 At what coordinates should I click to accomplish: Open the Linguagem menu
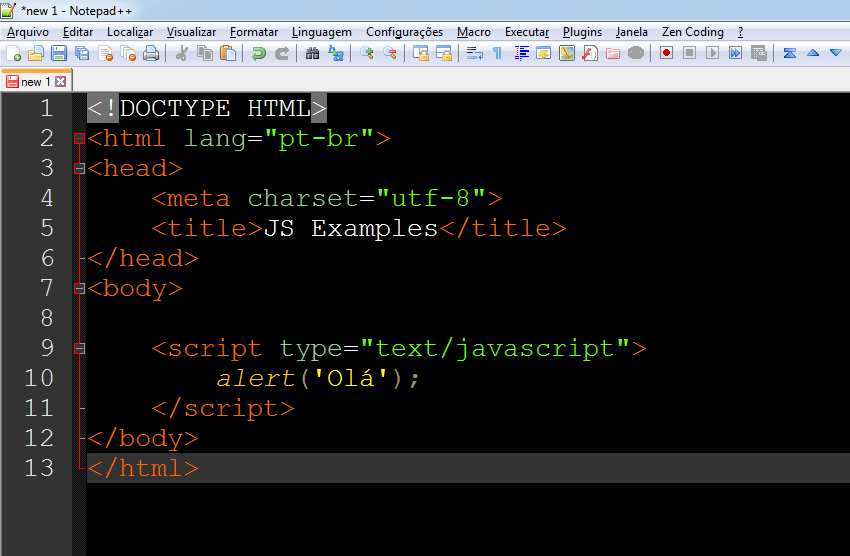[x=321, y=32]
